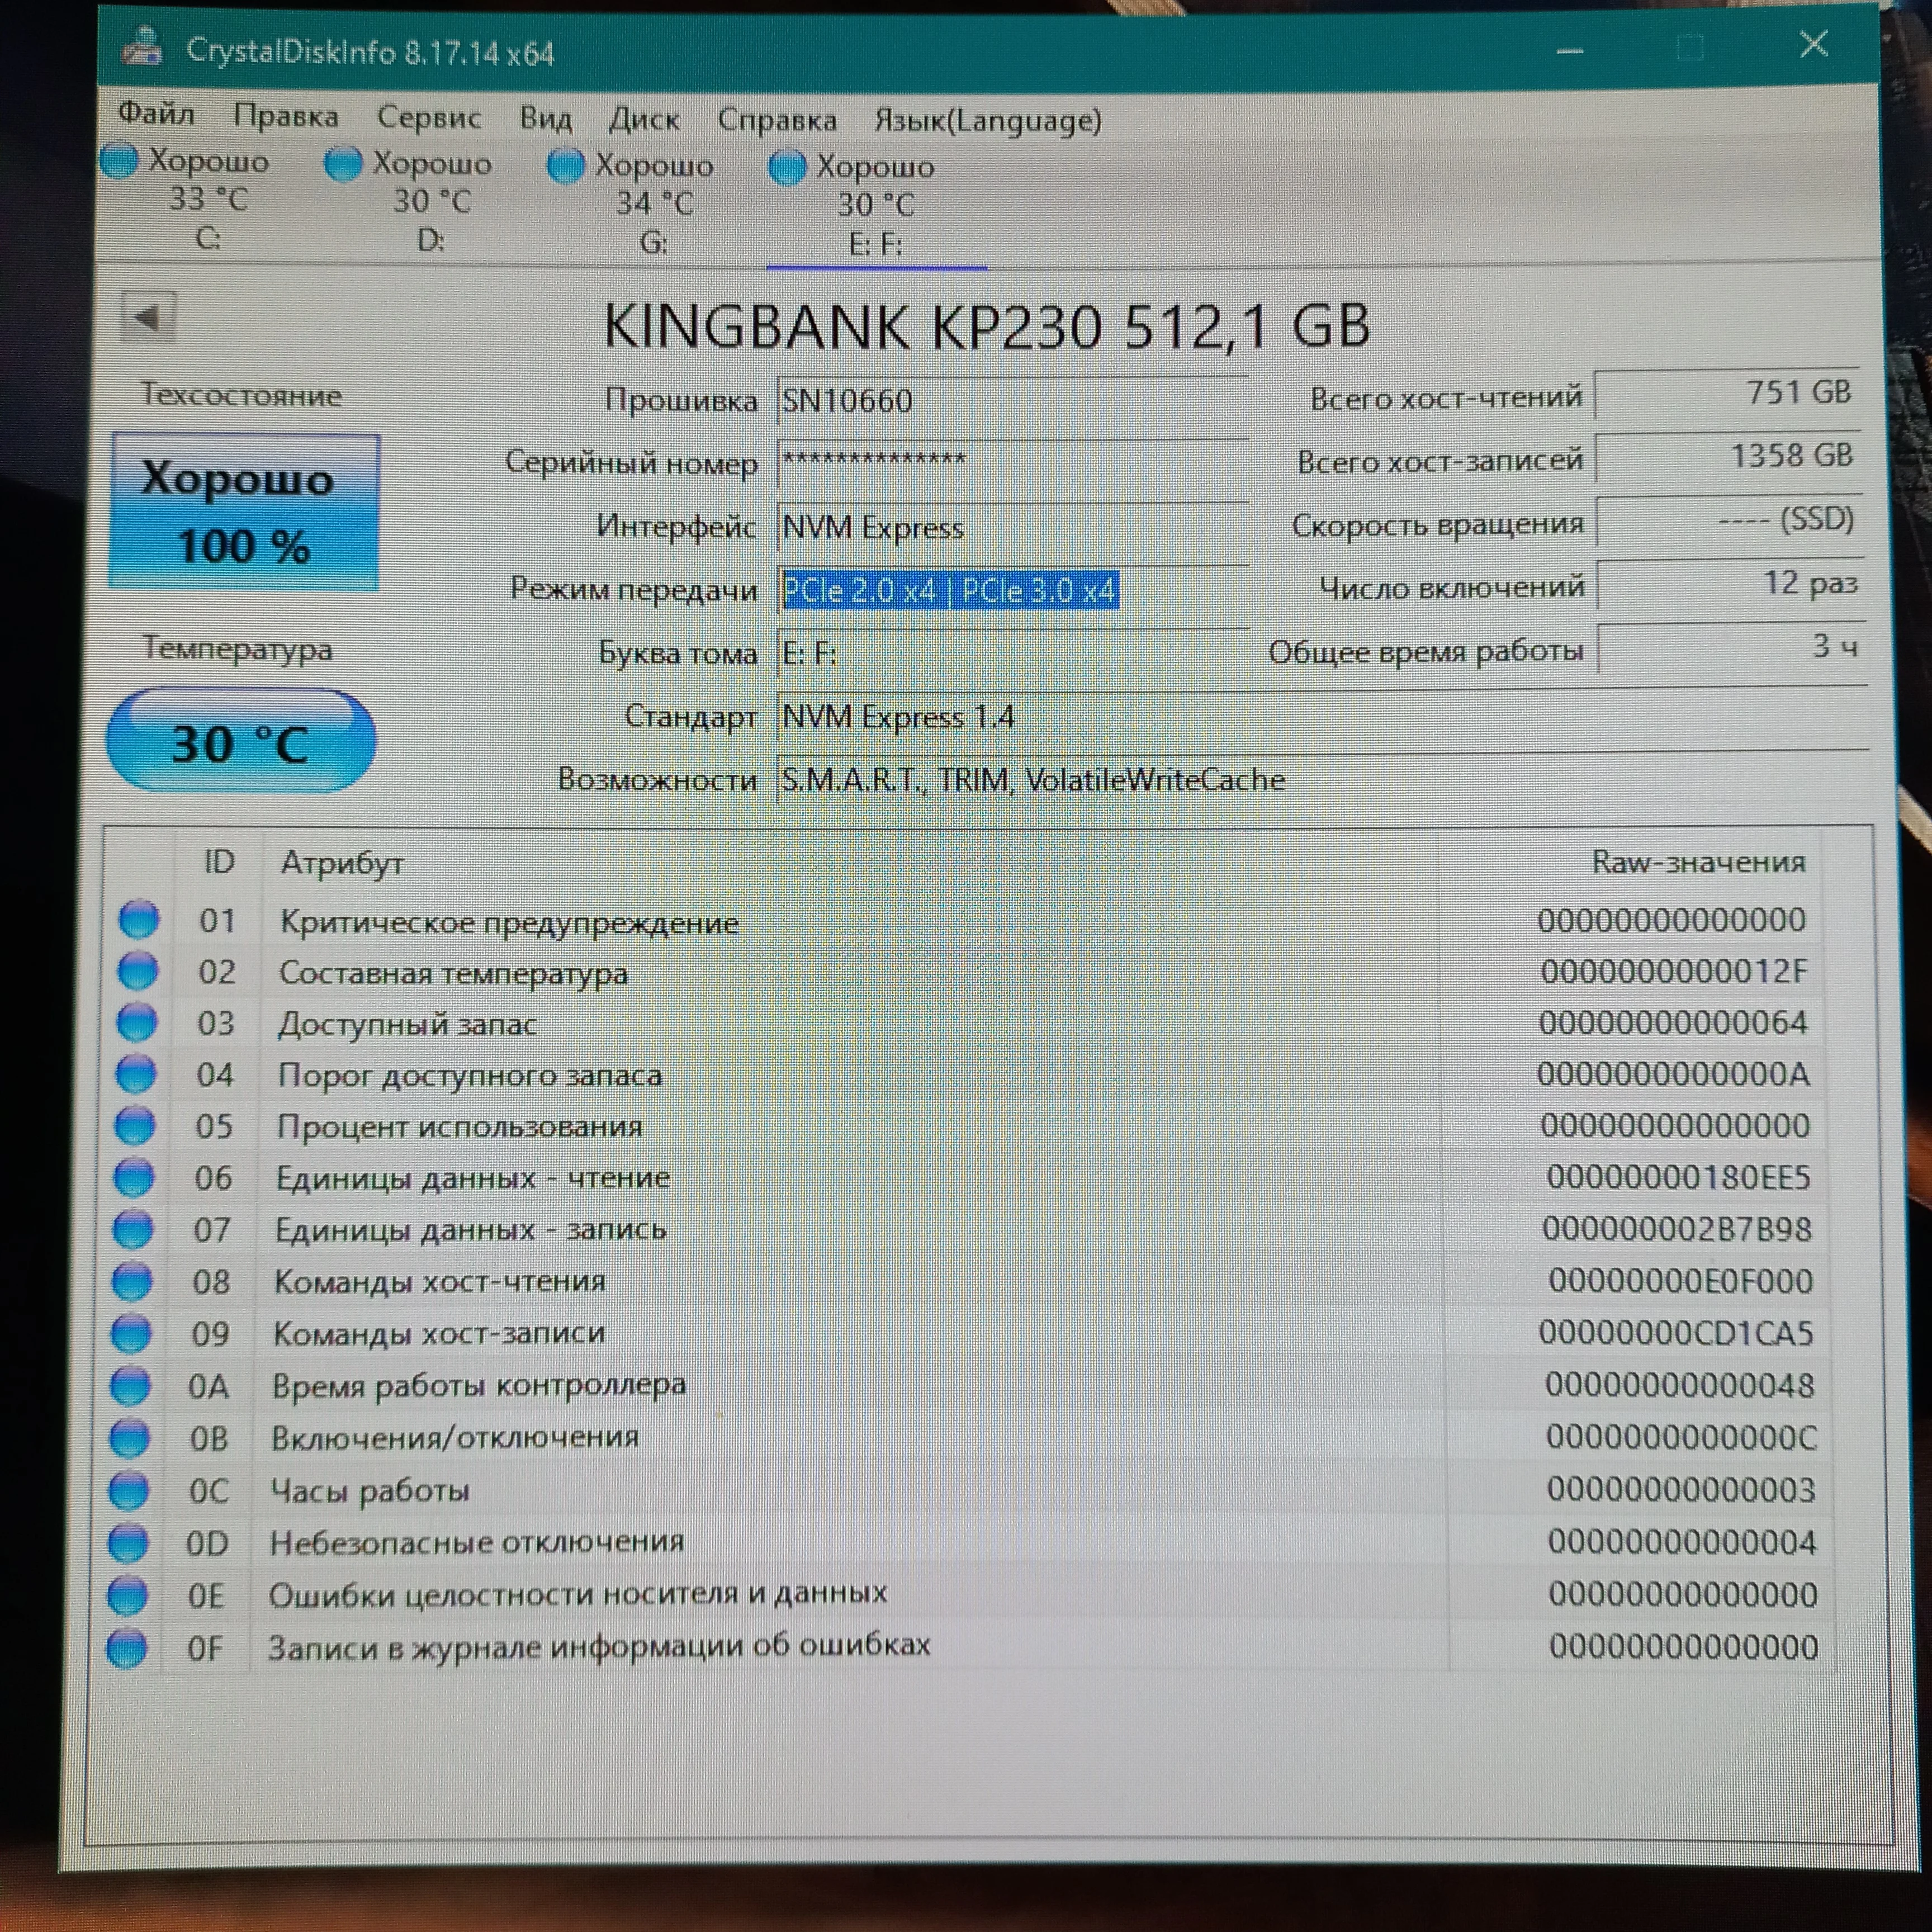The width and height of the screenshot is (1932, 1932).
Task: Open the Файл menu
Action: 156,114
